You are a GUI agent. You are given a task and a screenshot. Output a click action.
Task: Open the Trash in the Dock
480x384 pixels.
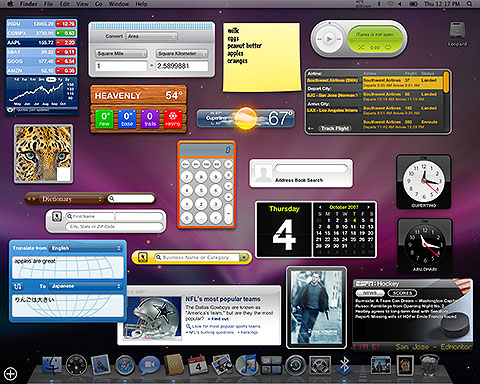point(429,365)
